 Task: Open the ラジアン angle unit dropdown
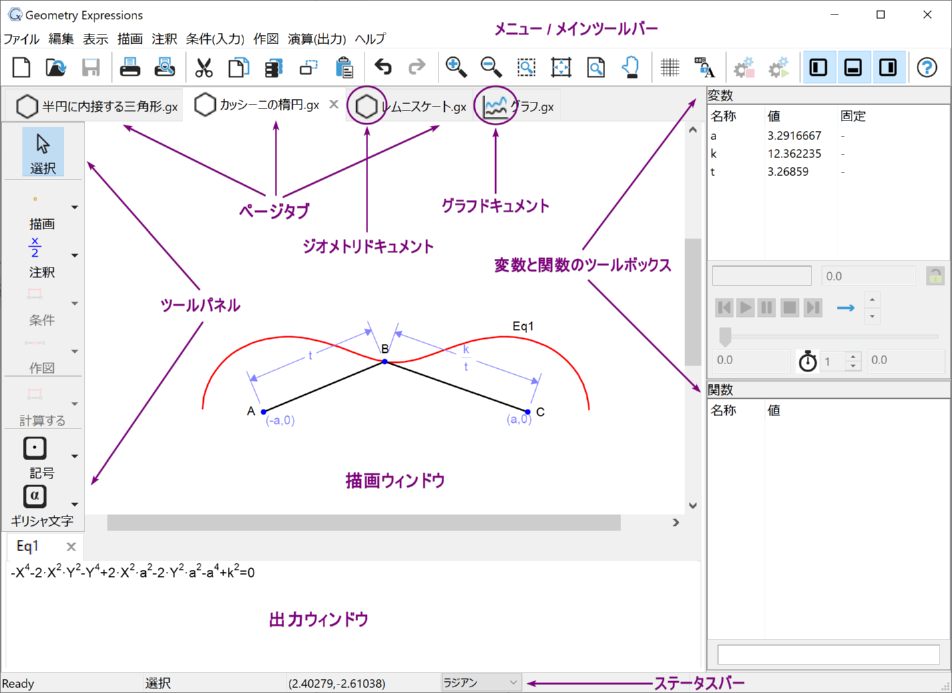coord(481,683)
